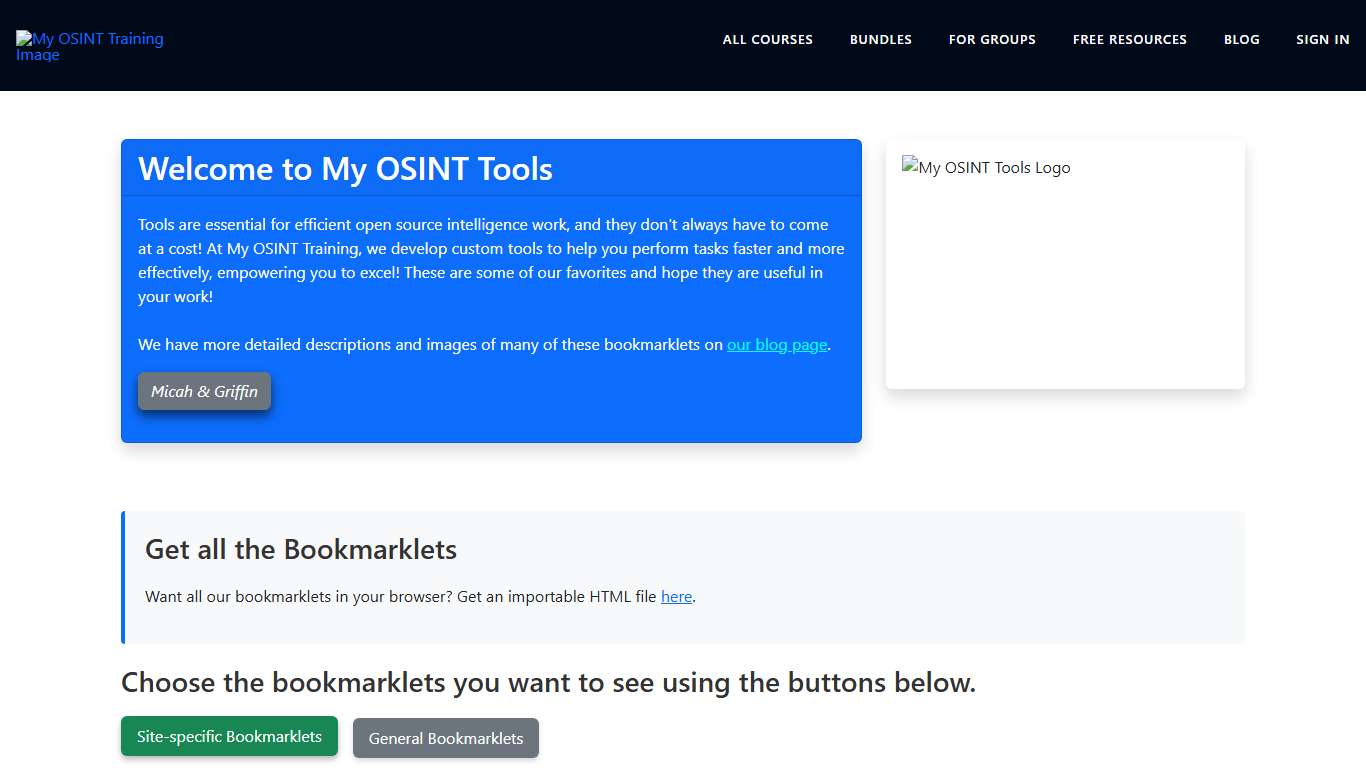This screenshot has width=1366, height=768.
Task: Switch to General Bookmarklets
Action: click(x=445, y=738)
